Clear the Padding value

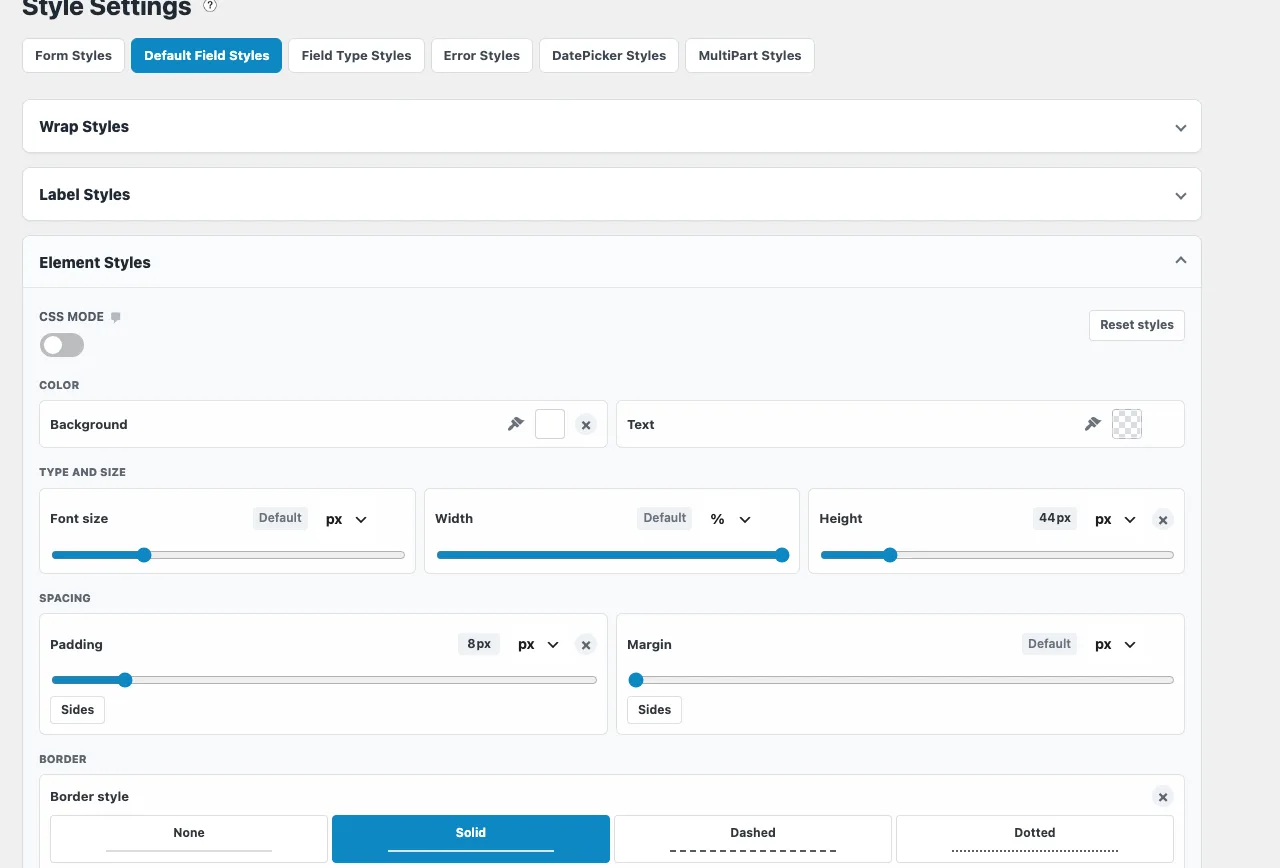point(587,645)
